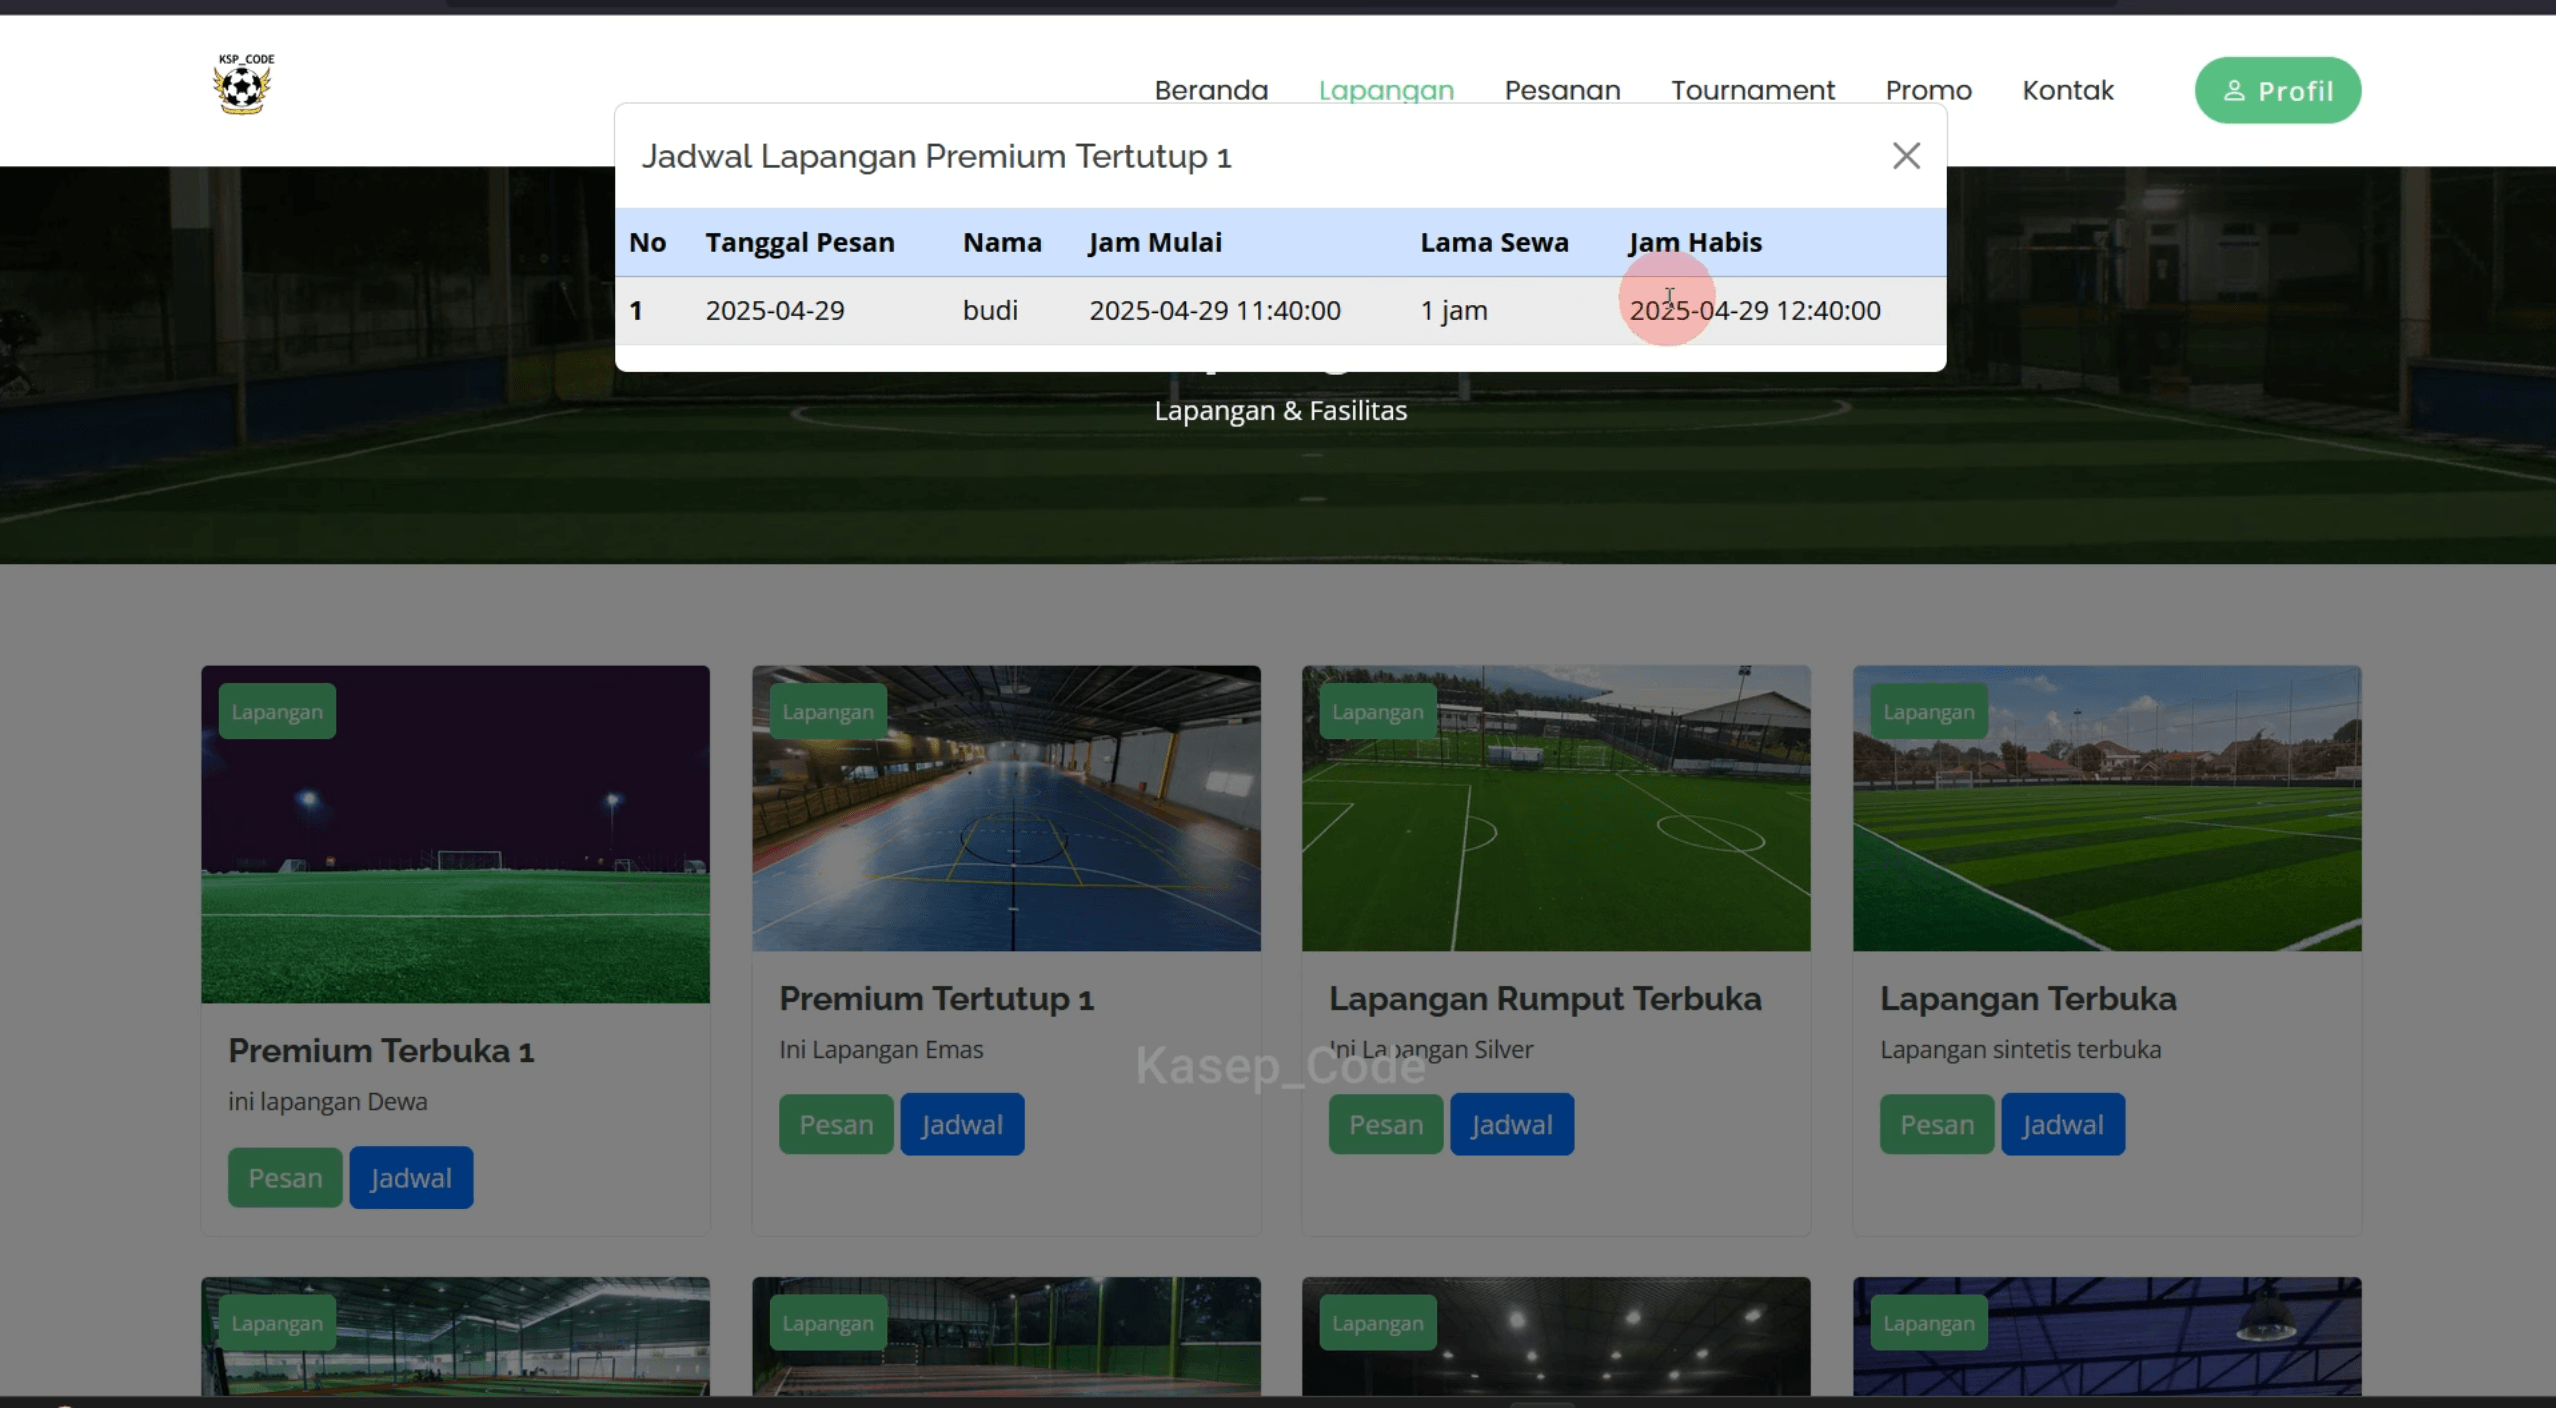Viewport: 2556px width, 1408px height.
Task: Click Pesan for Premium Terbuka 1
Action: click(285, 1177)
